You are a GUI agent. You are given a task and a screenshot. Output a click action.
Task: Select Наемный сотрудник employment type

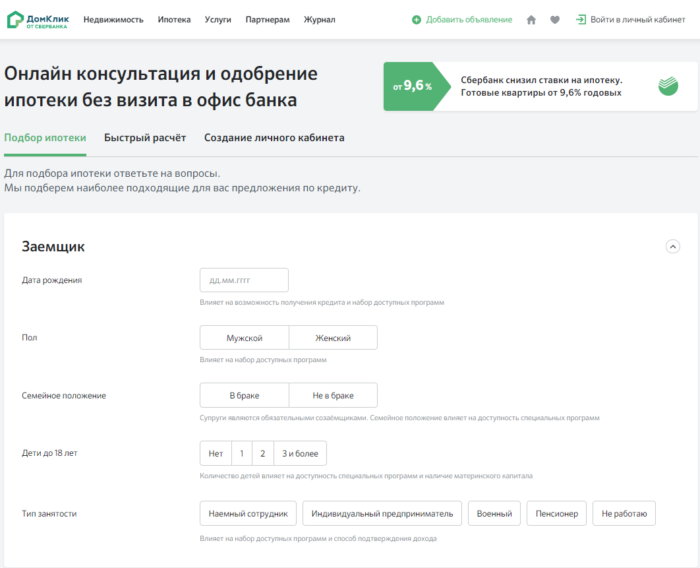coord(248,514)
